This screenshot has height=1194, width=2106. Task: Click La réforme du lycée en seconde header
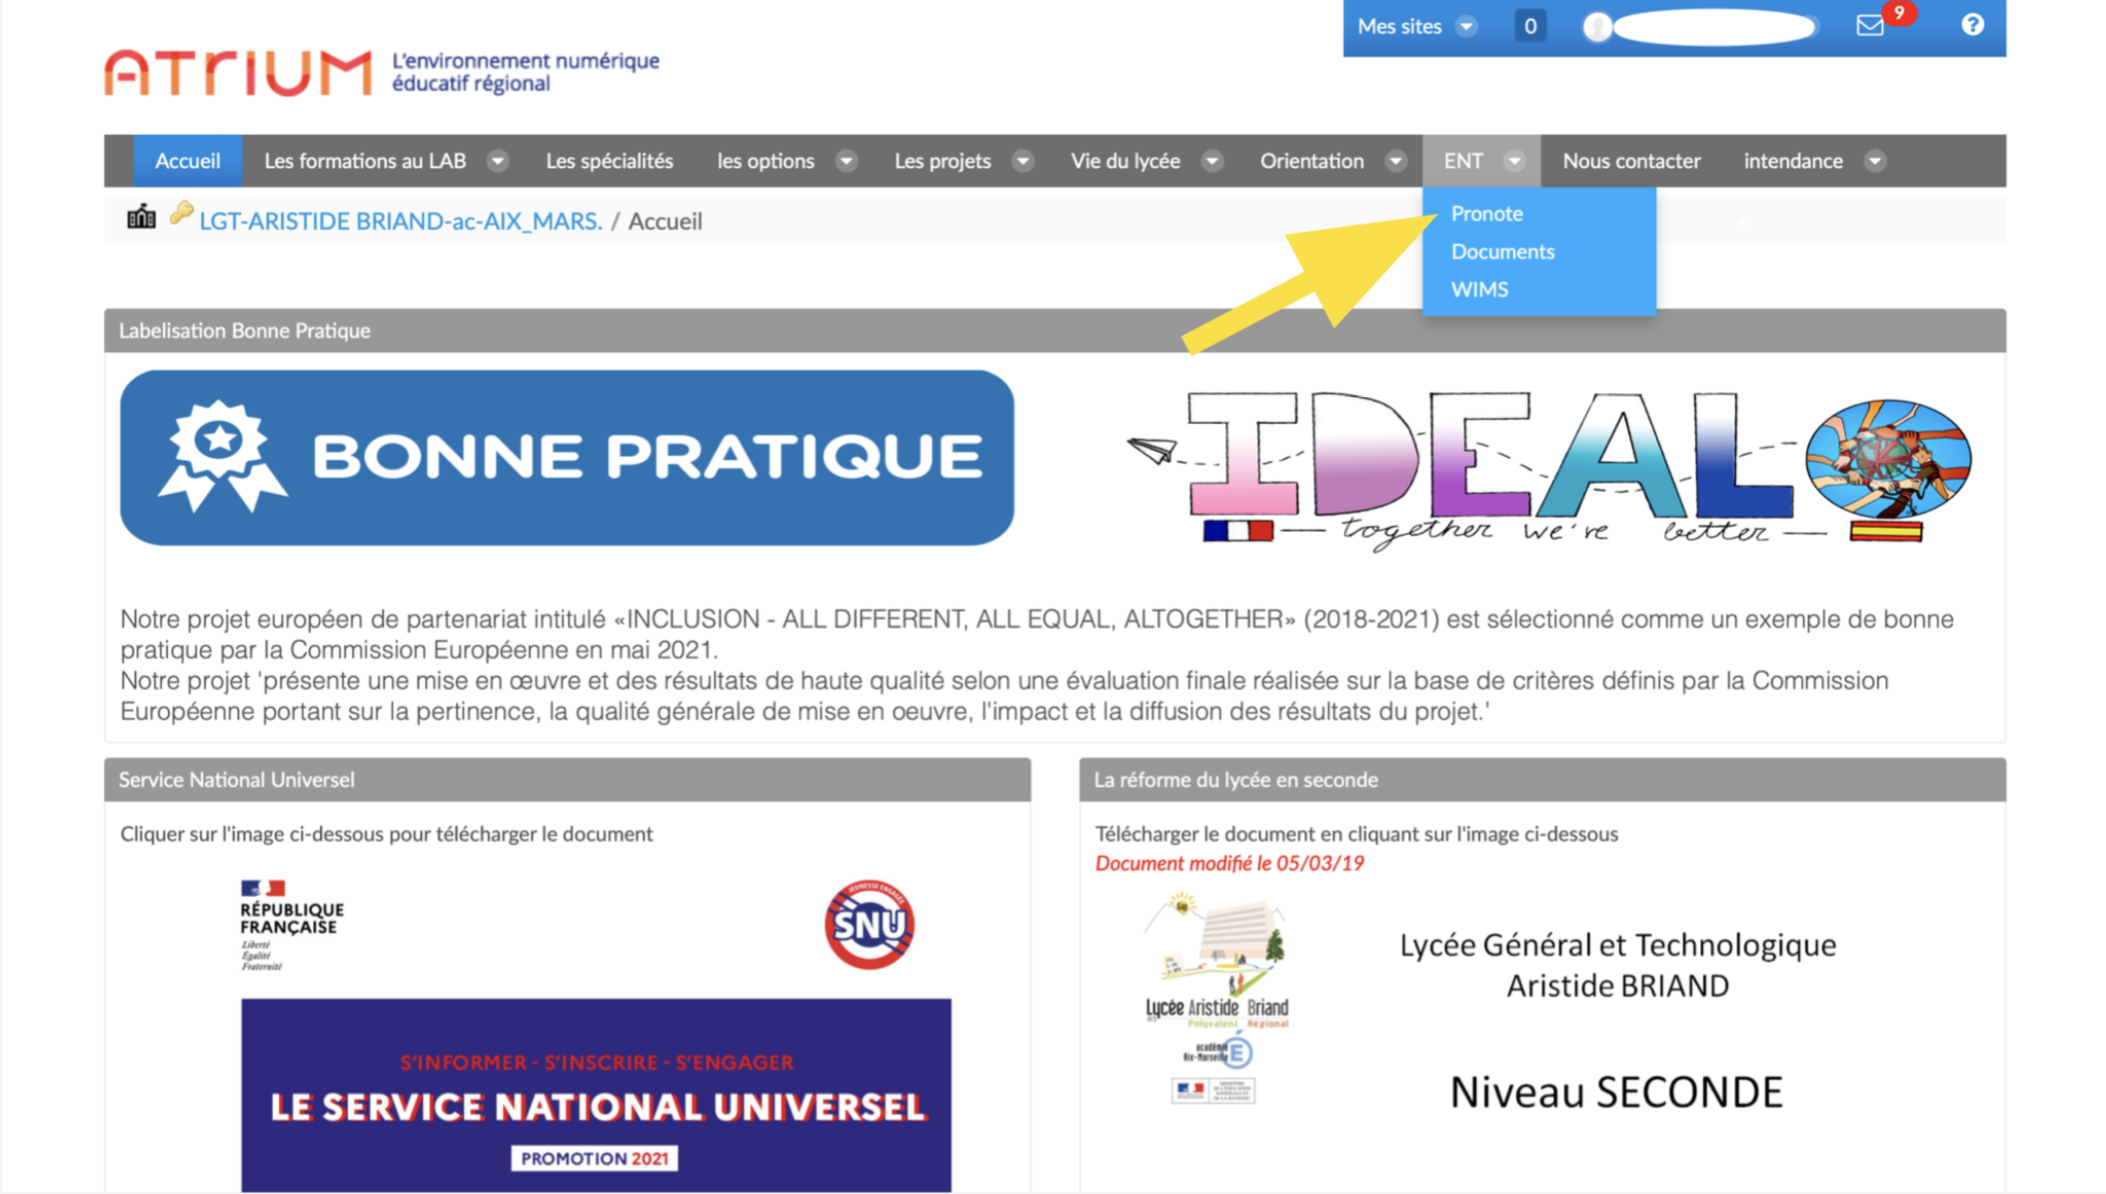click(x=1542, y=780)
